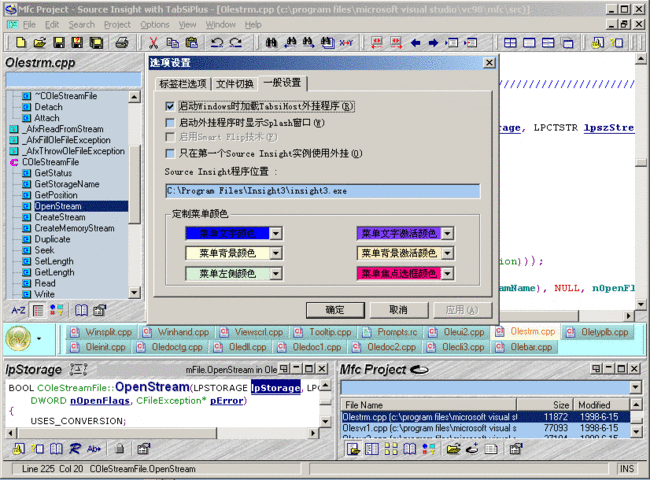Click the Copy toolbar icon

click(x=172, y=42)
